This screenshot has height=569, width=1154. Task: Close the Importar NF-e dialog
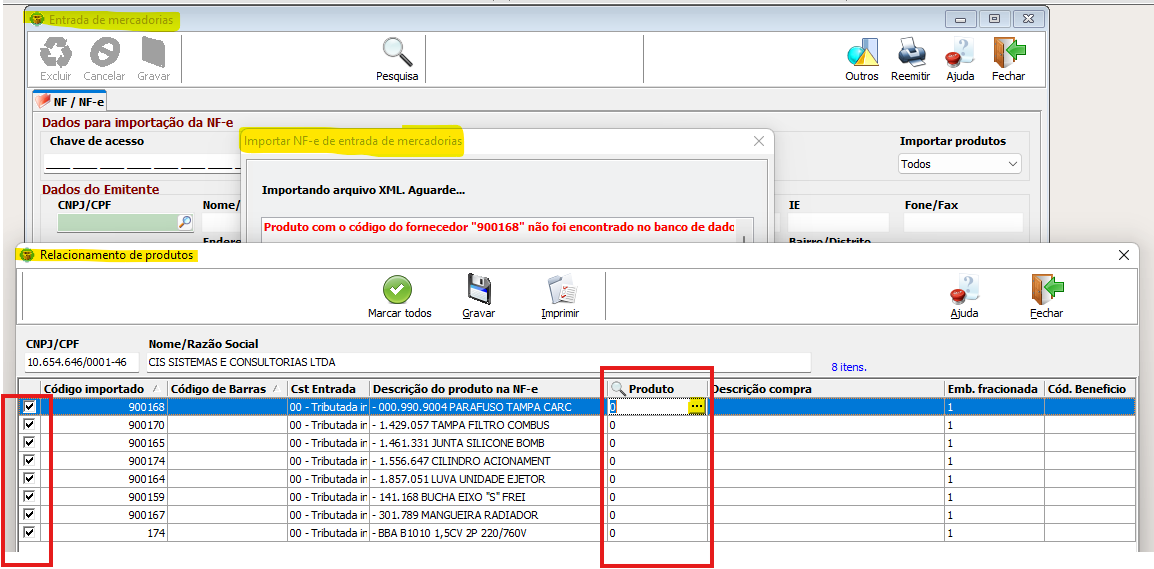[758, 142]
